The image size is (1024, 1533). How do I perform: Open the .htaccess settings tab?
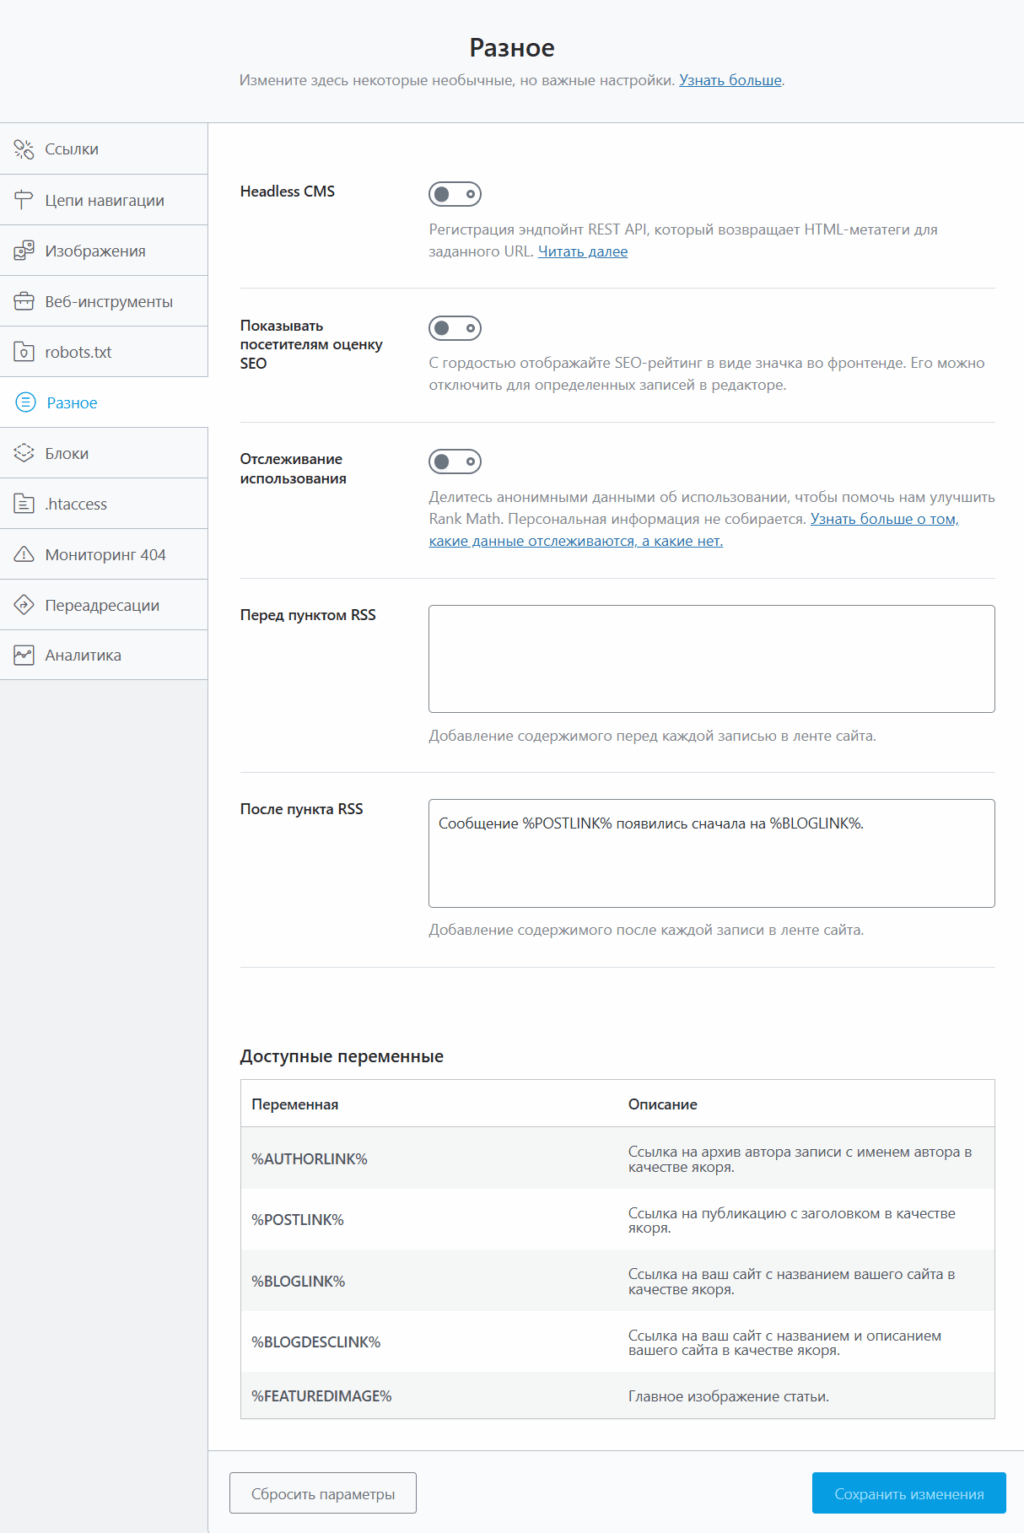click(76, 504)
